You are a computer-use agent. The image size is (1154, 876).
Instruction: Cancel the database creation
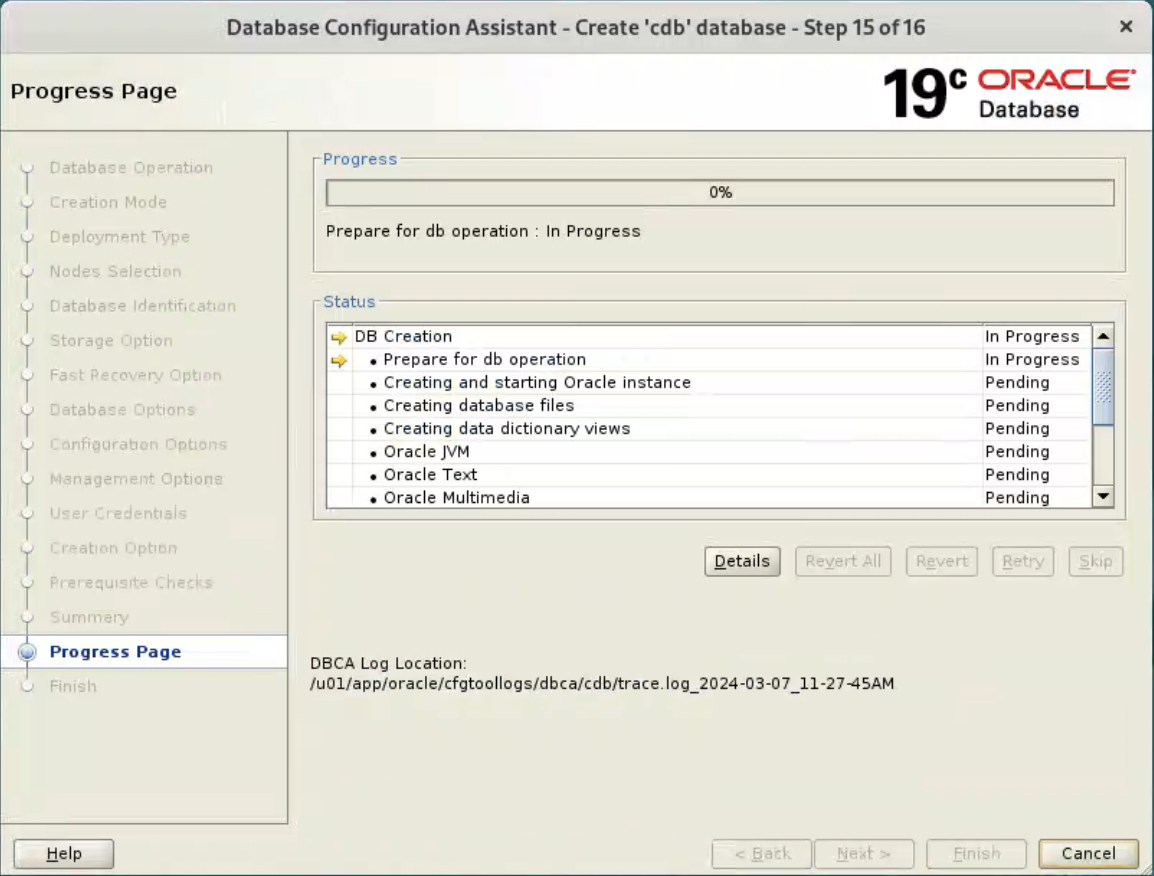point(1088,854)
